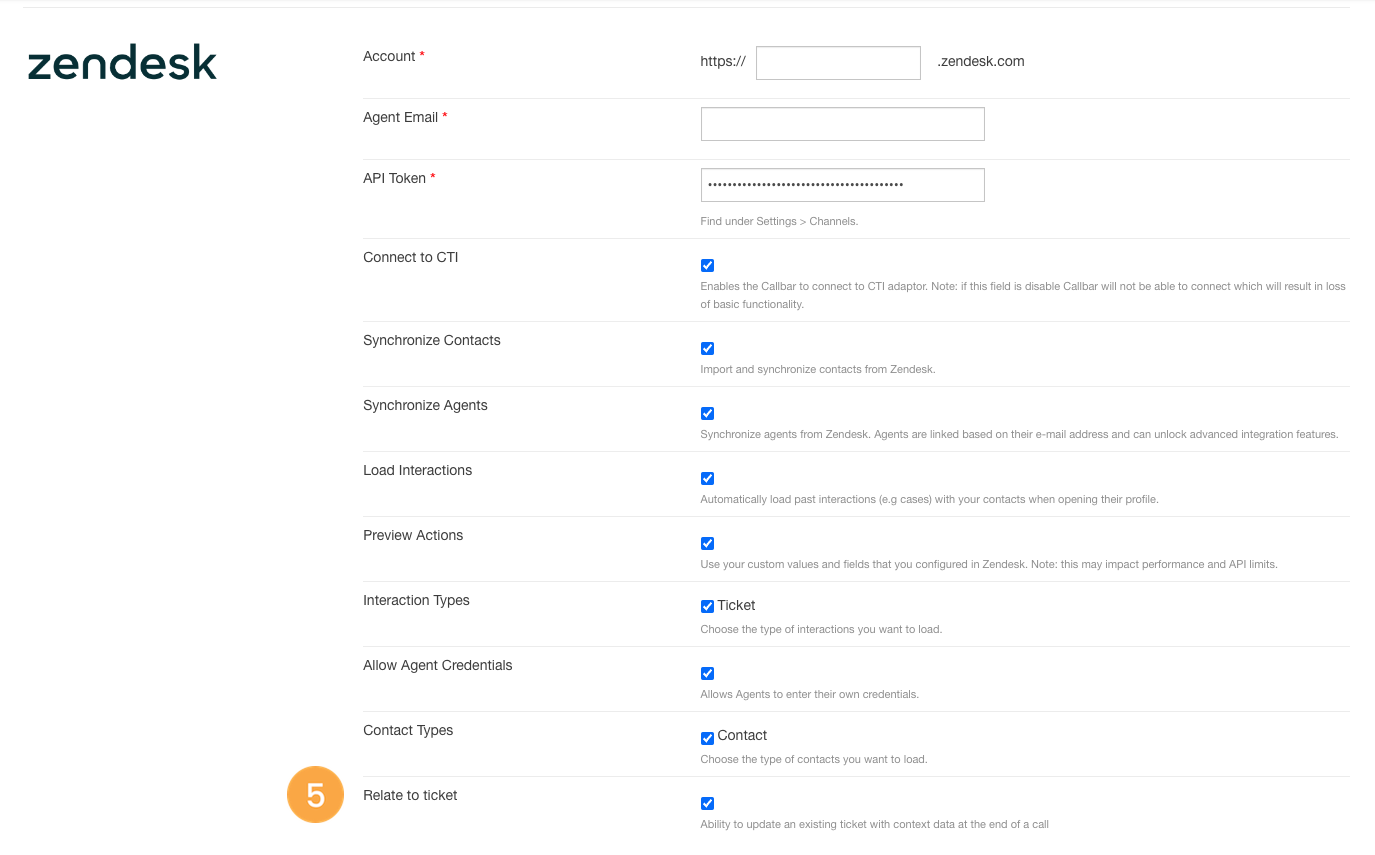Disable the Load Interactions setting
Viewport: 1375px width, 855px height.
click(x=707, y=478)
